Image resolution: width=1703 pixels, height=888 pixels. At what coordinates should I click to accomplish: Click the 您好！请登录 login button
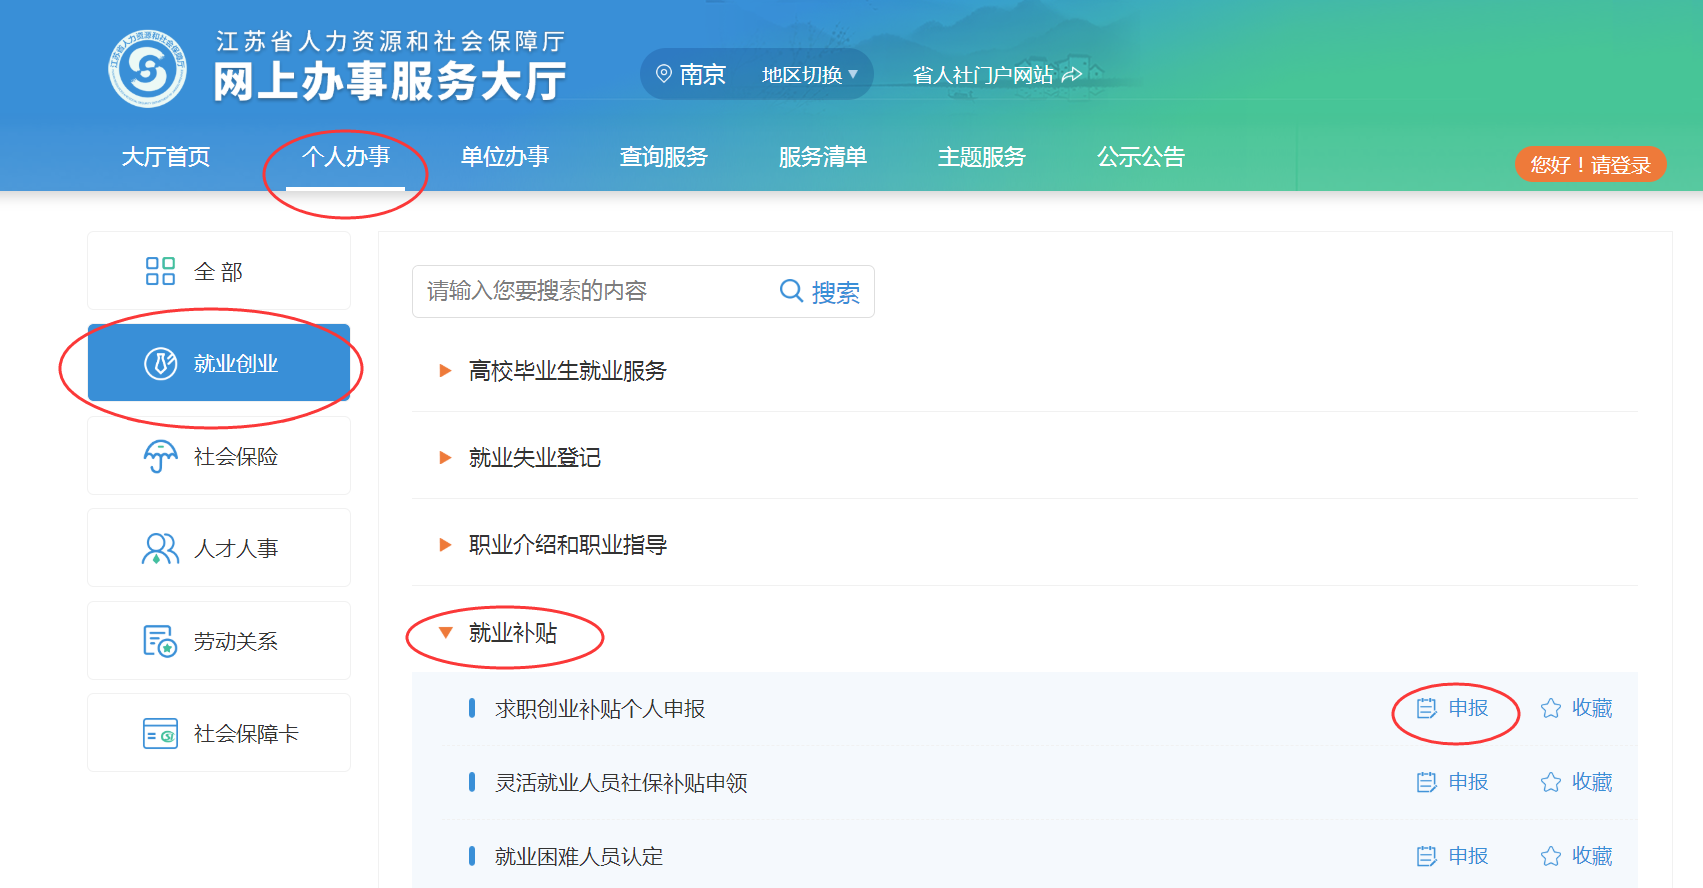click(x=1590, y=165)
